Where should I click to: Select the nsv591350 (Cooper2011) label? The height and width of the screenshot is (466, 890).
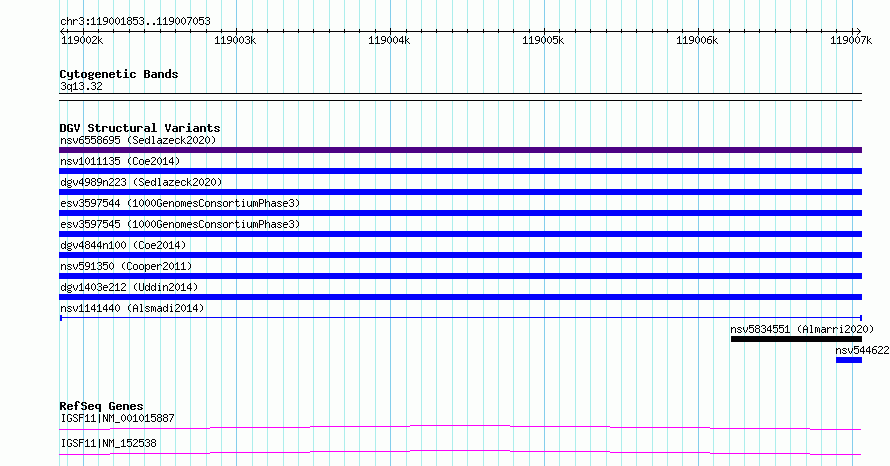pyautogui.click(x=126, y=266)
